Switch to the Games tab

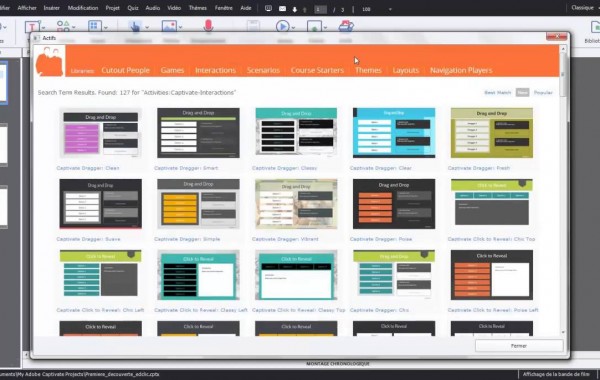coord(172,70)
